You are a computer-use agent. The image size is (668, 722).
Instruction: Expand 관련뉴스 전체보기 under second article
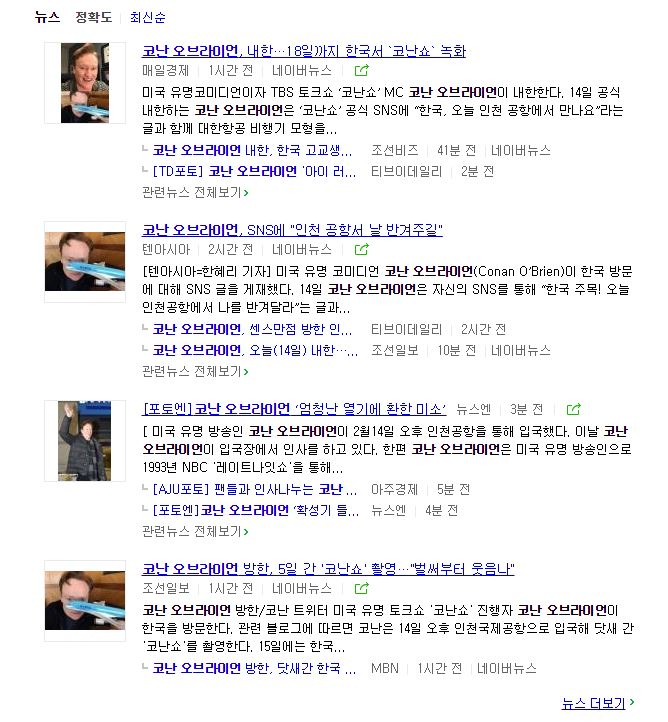pyautogui.click(x=195, y=371)
